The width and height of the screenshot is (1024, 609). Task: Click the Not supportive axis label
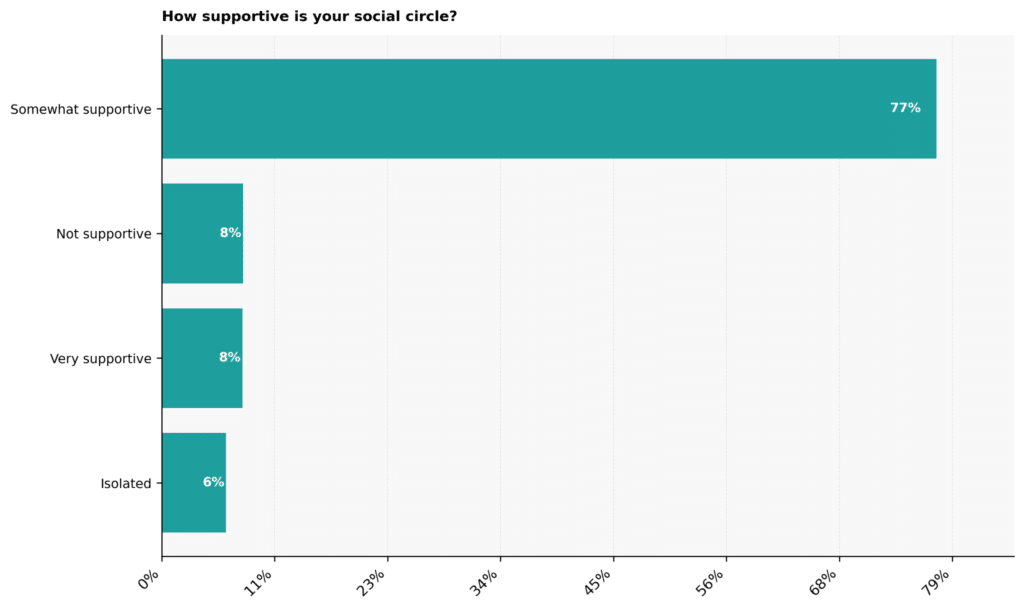click(x=104, y=234)
